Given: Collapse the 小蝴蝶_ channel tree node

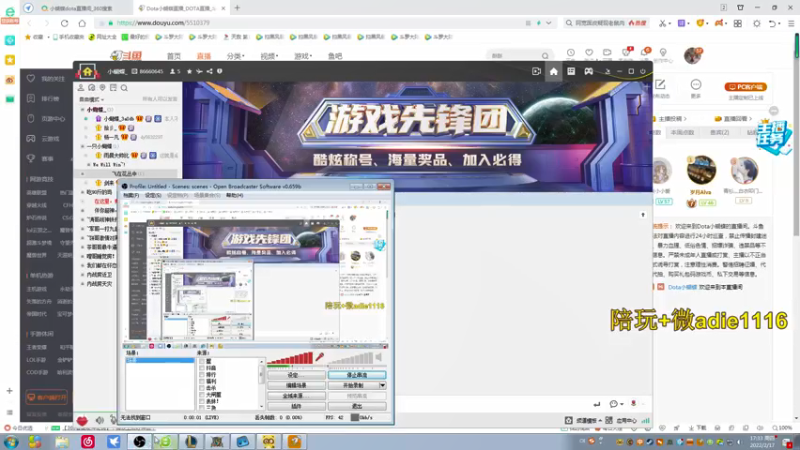Looking at the screenshot, I should click(83, 109).
